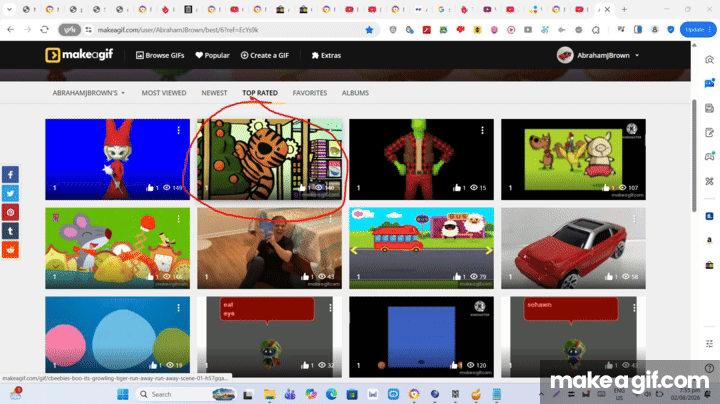Open options menu on 'sohawn' GIF
The height and width of the screenshot is (404, 720).
634,308
